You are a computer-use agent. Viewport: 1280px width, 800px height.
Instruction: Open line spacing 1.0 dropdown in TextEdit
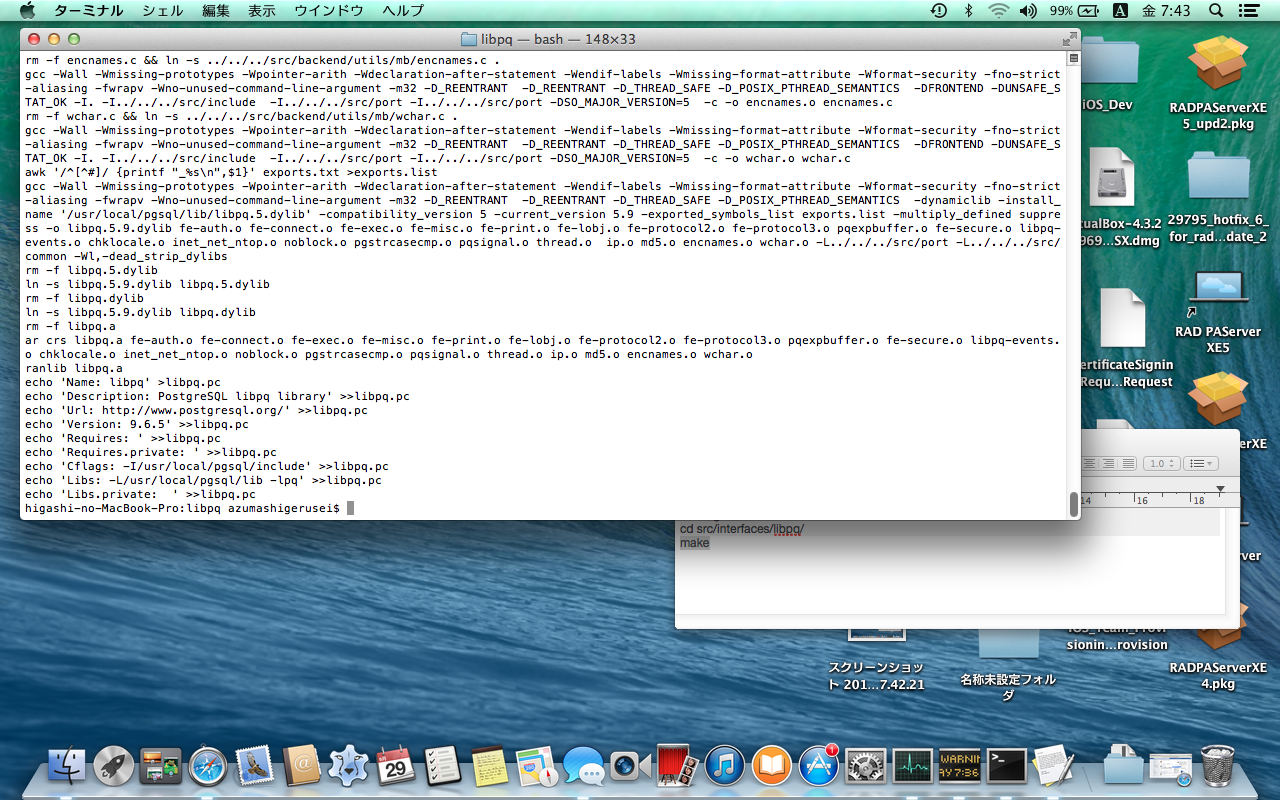(x=1161, y=464)
